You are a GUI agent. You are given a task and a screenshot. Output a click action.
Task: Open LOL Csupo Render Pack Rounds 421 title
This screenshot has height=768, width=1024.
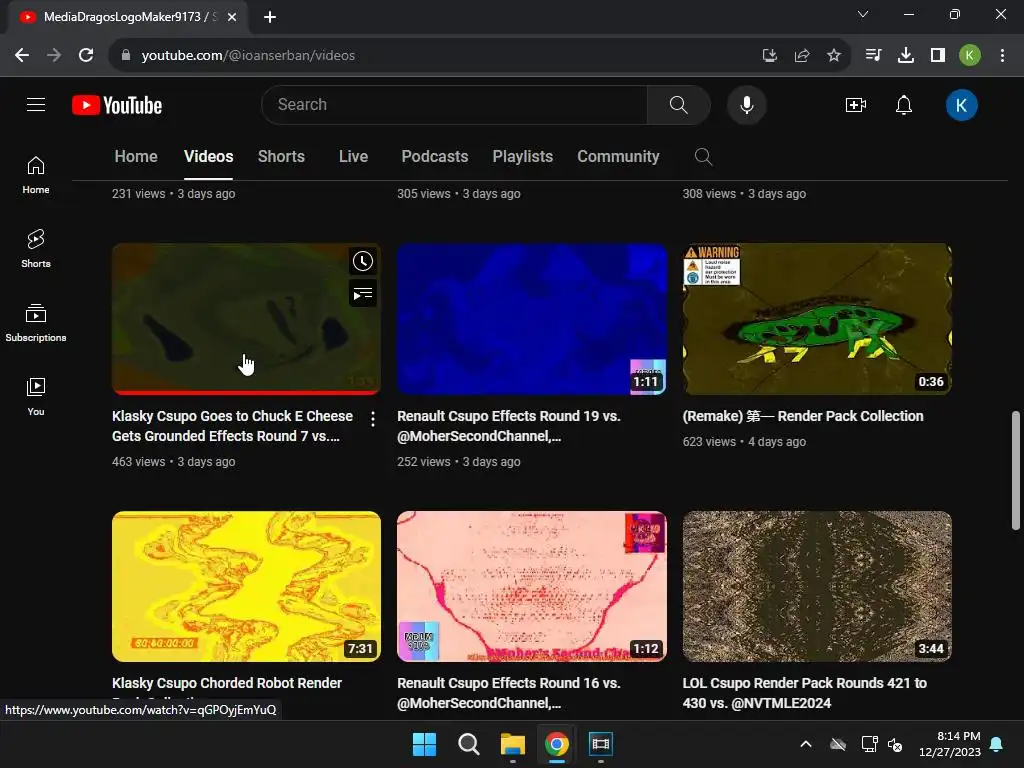805,693
